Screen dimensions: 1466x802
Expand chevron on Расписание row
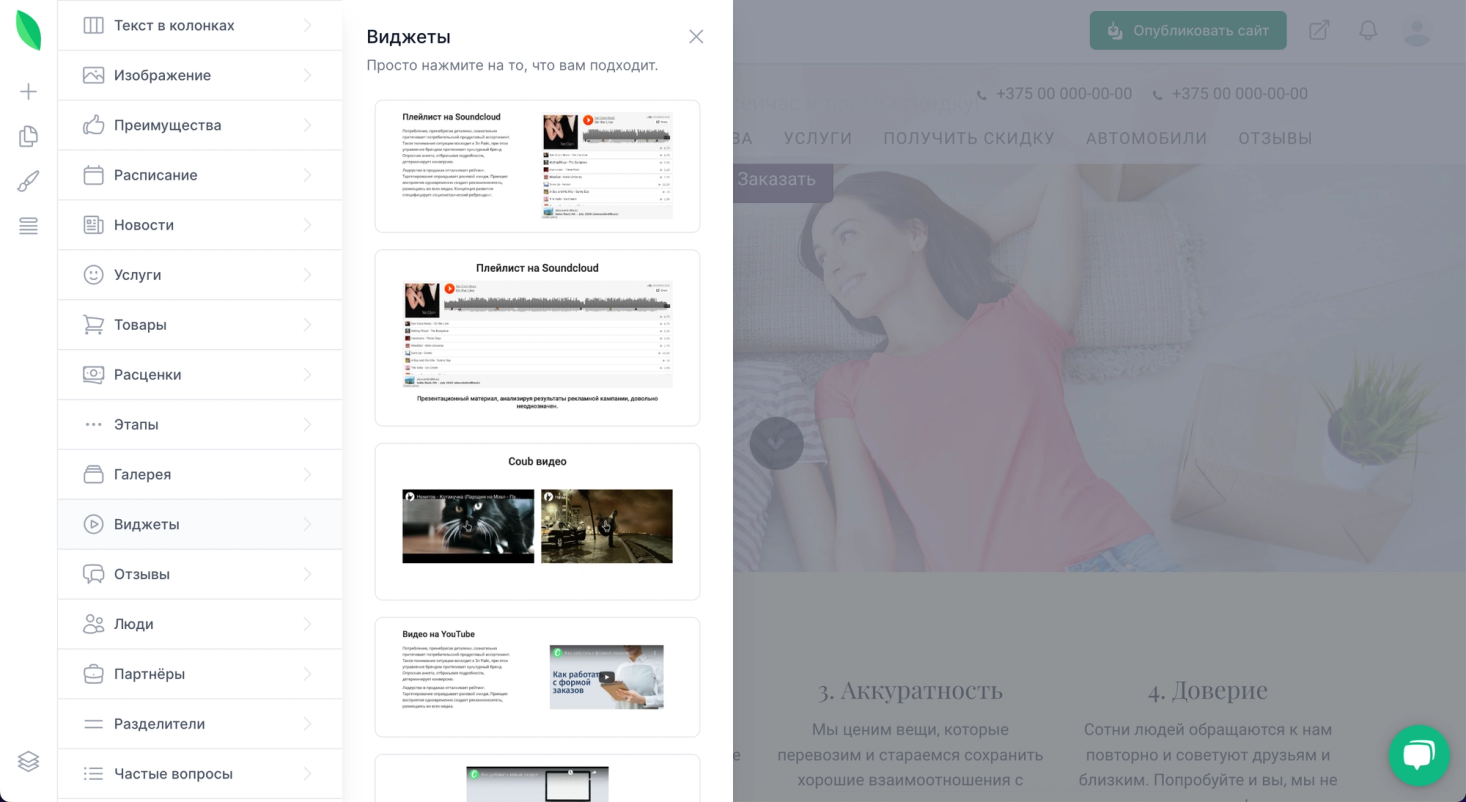307,175
